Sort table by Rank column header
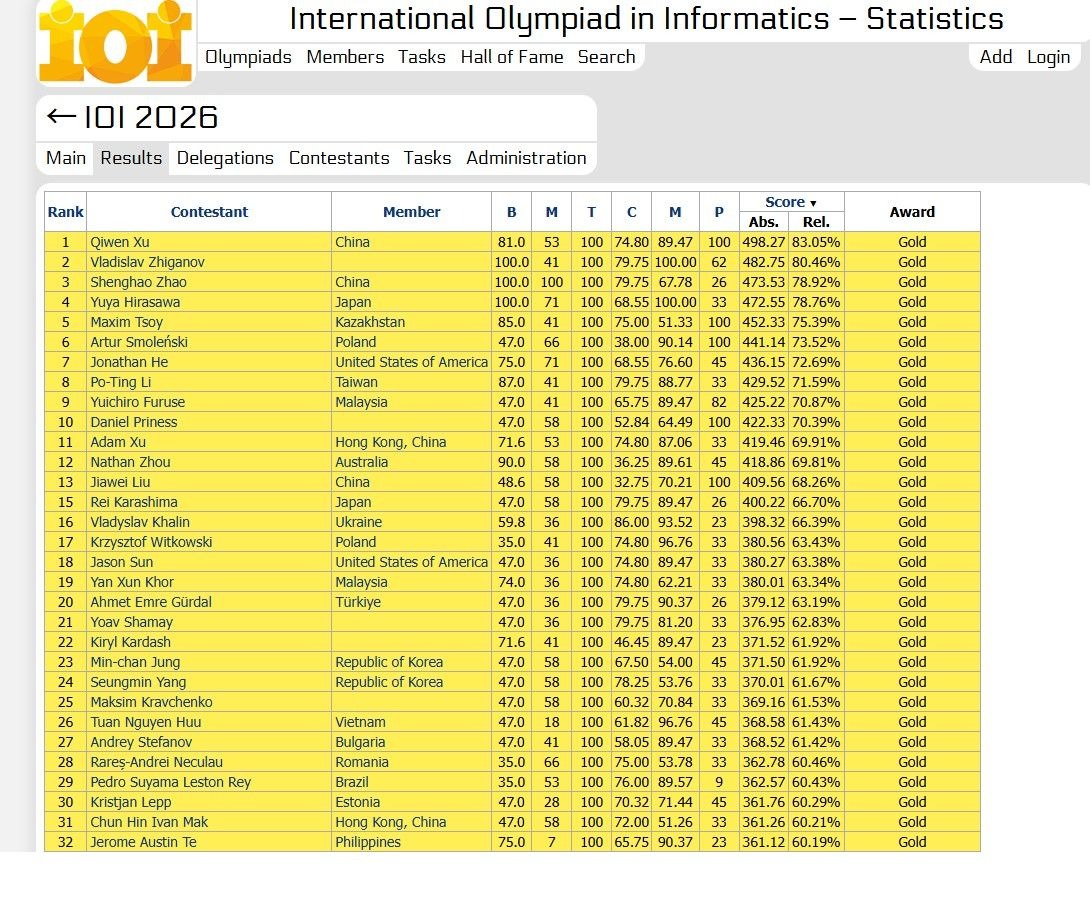 tap(65, 212)
